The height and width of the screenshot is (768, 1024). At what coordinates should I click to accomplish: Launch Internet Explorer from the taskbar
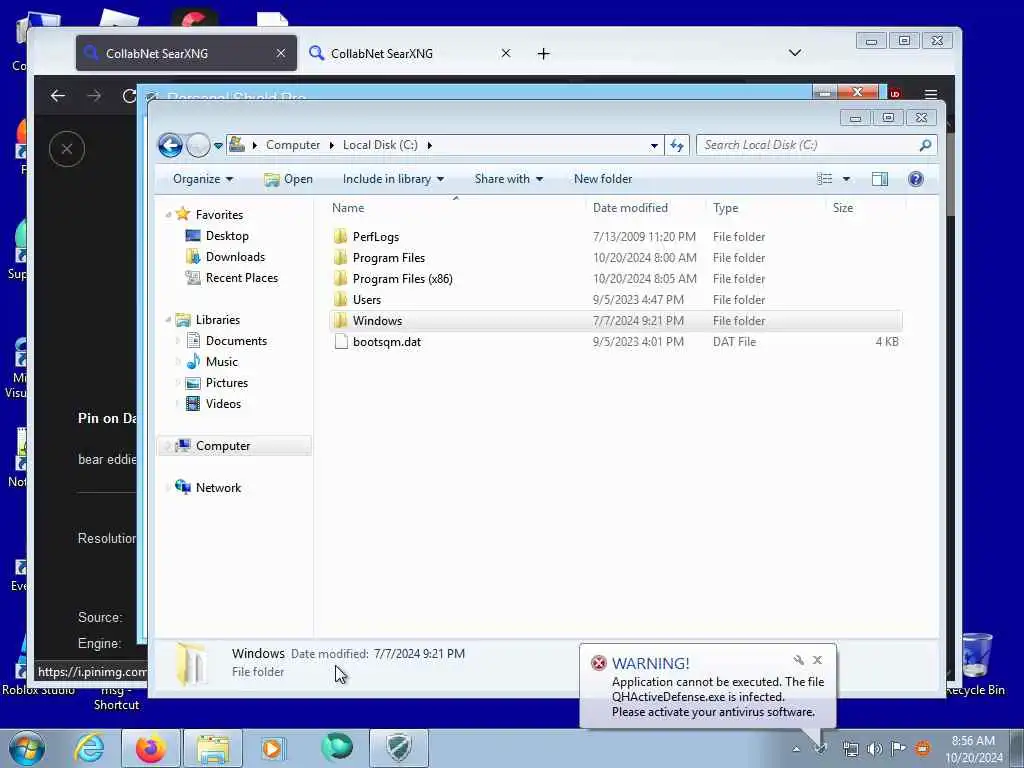pos(89,748)
